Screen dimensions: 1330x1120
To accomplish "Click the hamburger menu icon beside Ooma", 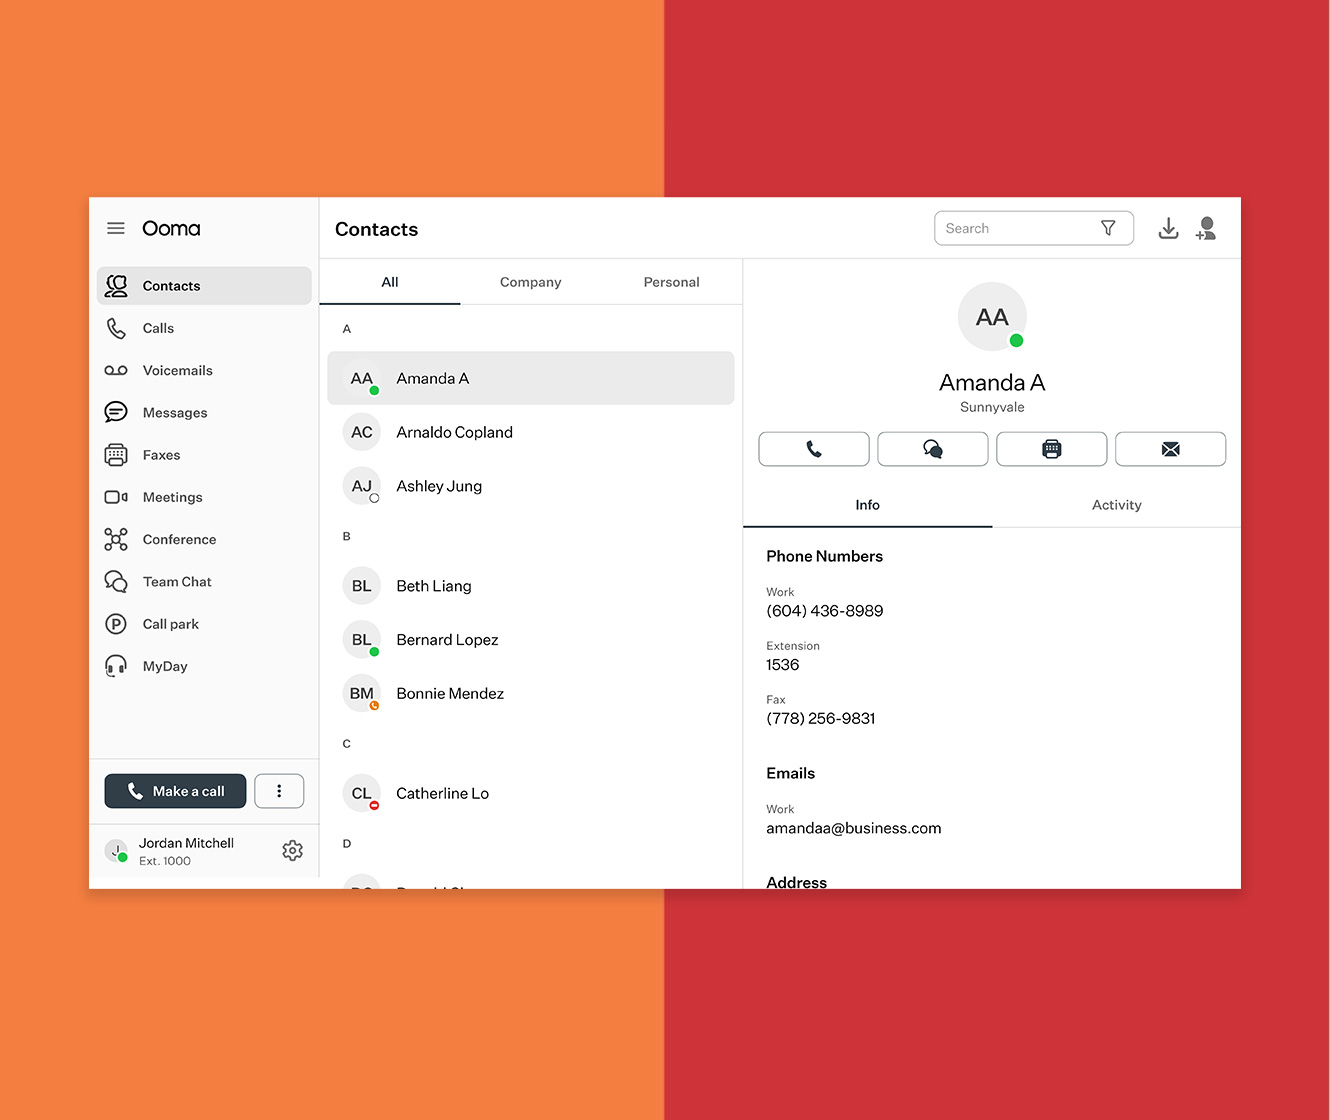I will coord(116,228).
